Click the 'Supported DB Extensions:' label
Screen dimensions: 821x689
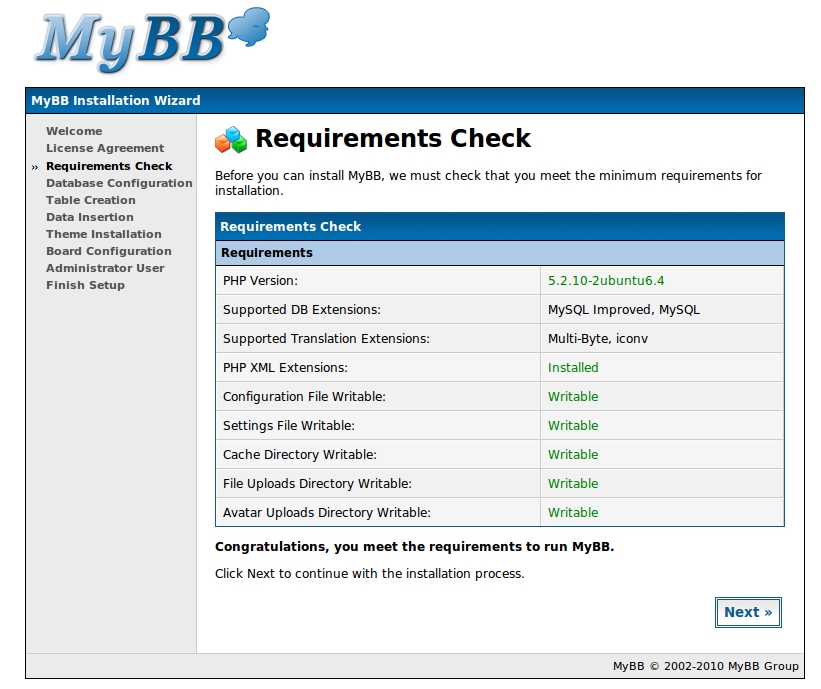[302, 309]
